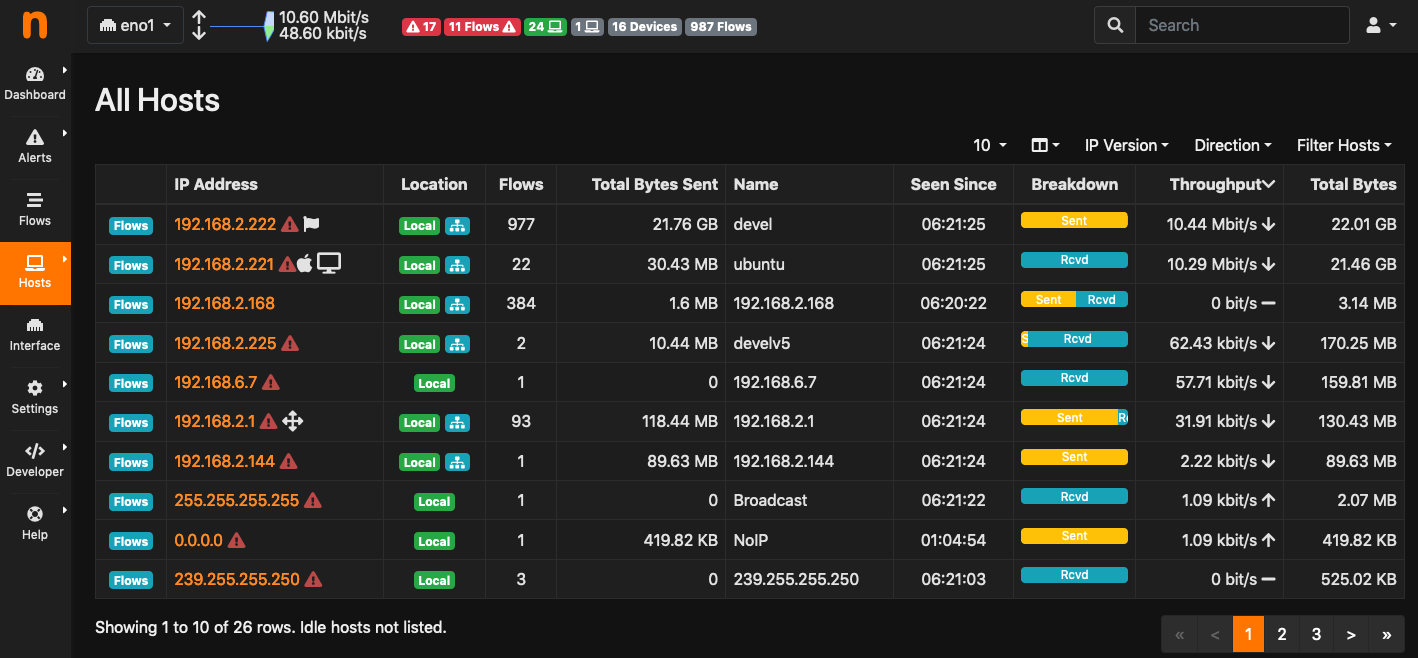Click alert triangle next to 192.168.2.222

(x=290, y=225)
